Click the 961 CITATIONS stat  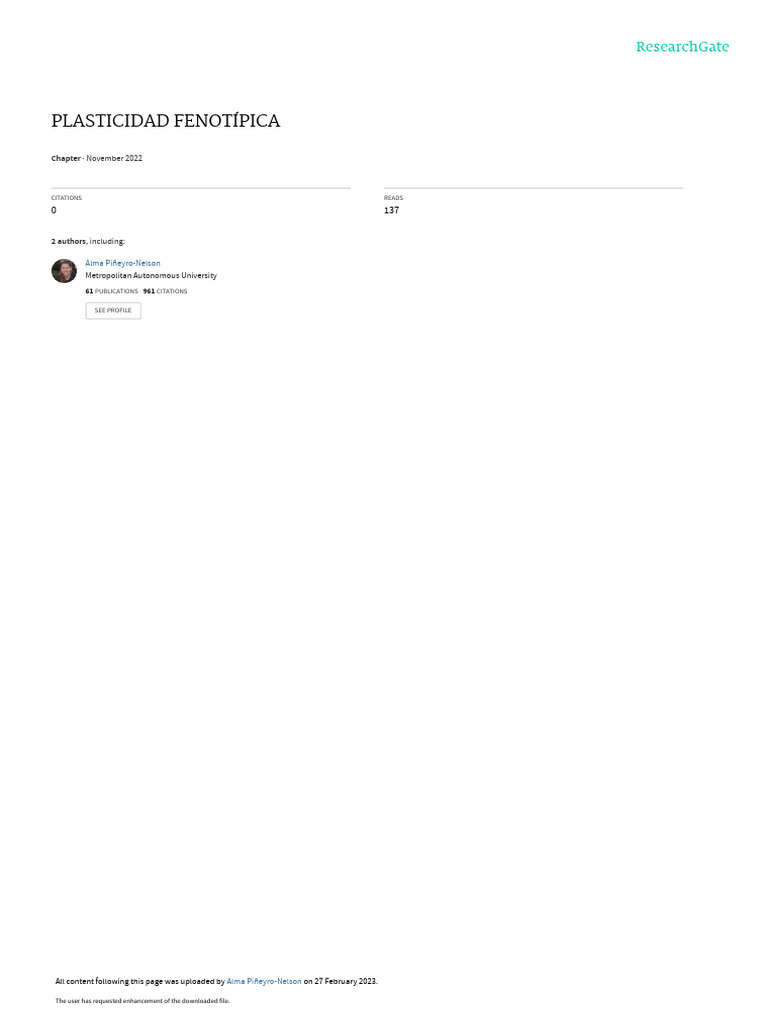[165, 291]
